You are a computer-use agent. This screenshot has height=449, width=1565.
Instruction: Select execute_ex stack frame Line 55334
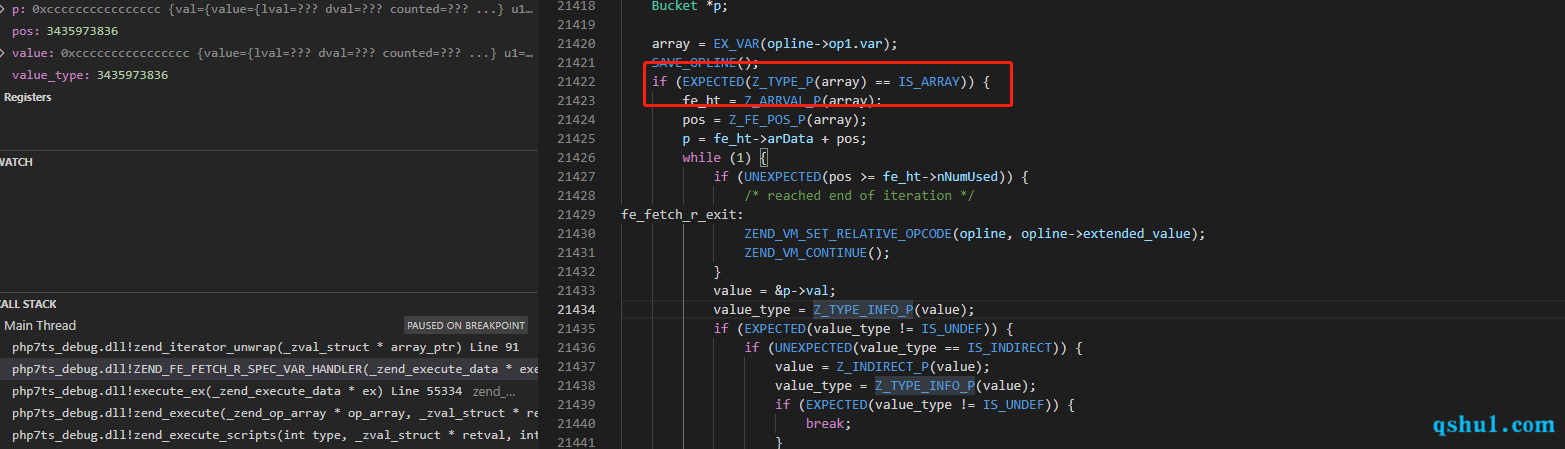click(x=269, y=391)
